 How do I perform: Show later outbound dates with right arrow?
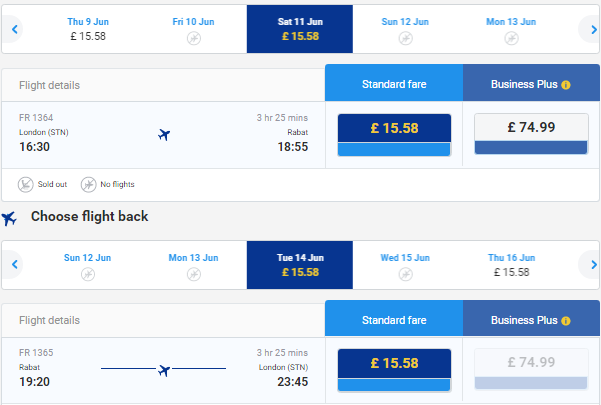[593, 29]
